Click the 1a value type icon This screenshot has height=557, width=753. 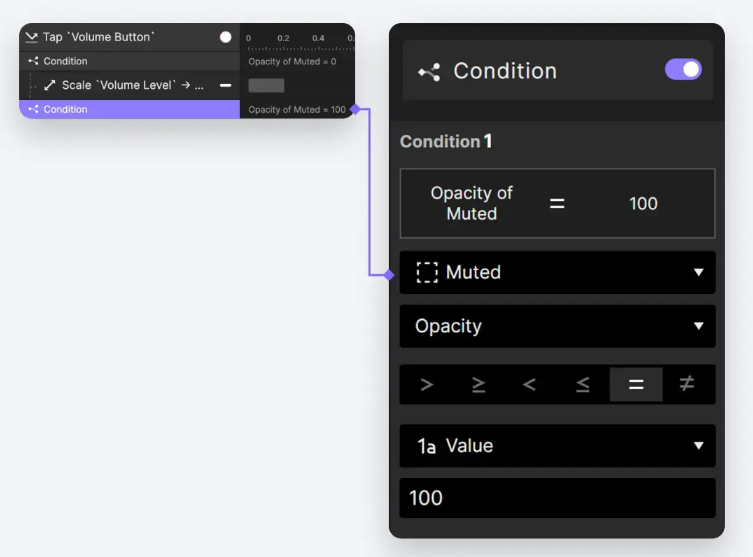coord(426,446)
